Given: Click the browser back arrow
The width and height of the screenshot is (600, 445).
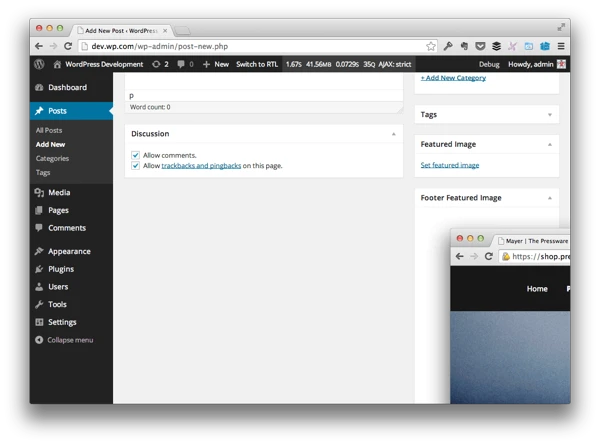Looking at the screenshot, I should (x=39, y=46).
